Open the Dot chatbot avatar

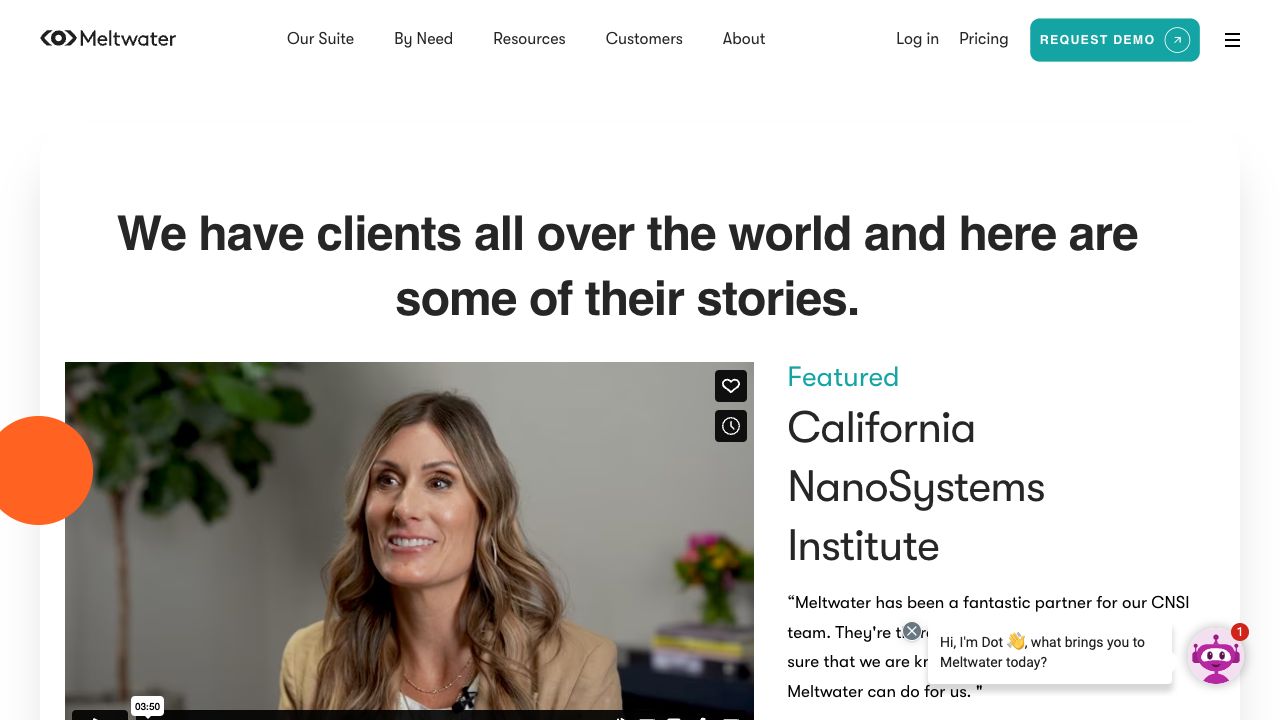point(1215,657)
